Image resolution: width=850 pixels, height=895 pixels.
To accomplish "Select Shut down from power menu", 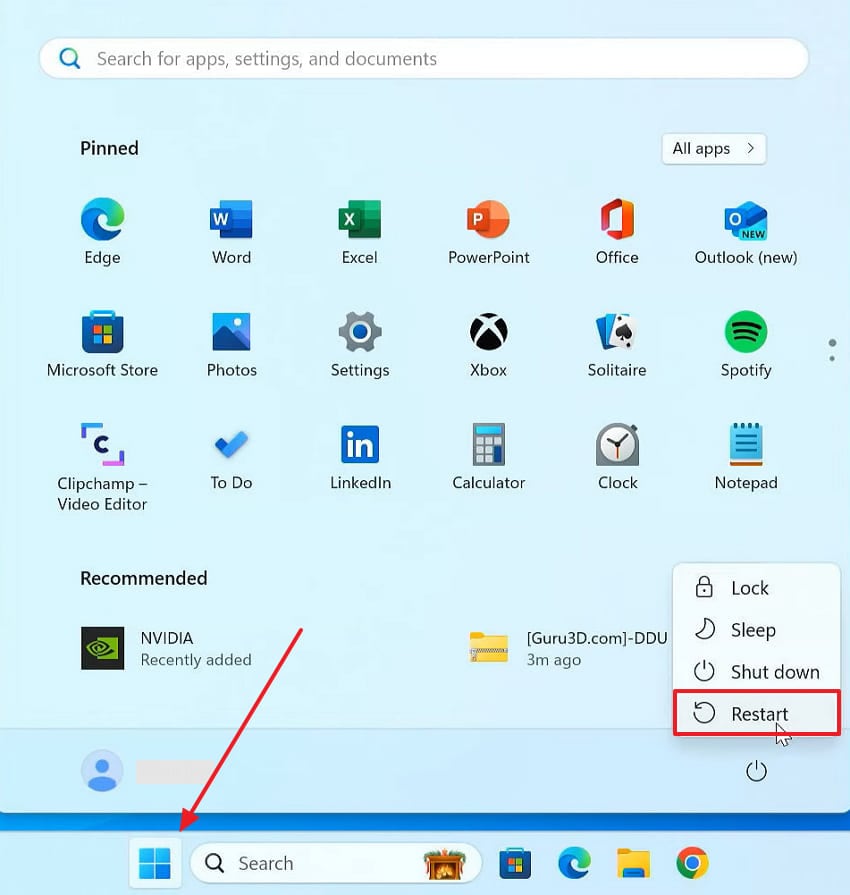I will coord(756,672).
